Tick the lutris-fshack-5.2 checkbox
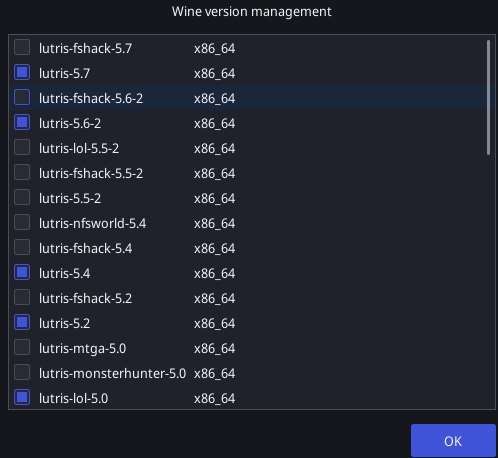 (22, 297)
